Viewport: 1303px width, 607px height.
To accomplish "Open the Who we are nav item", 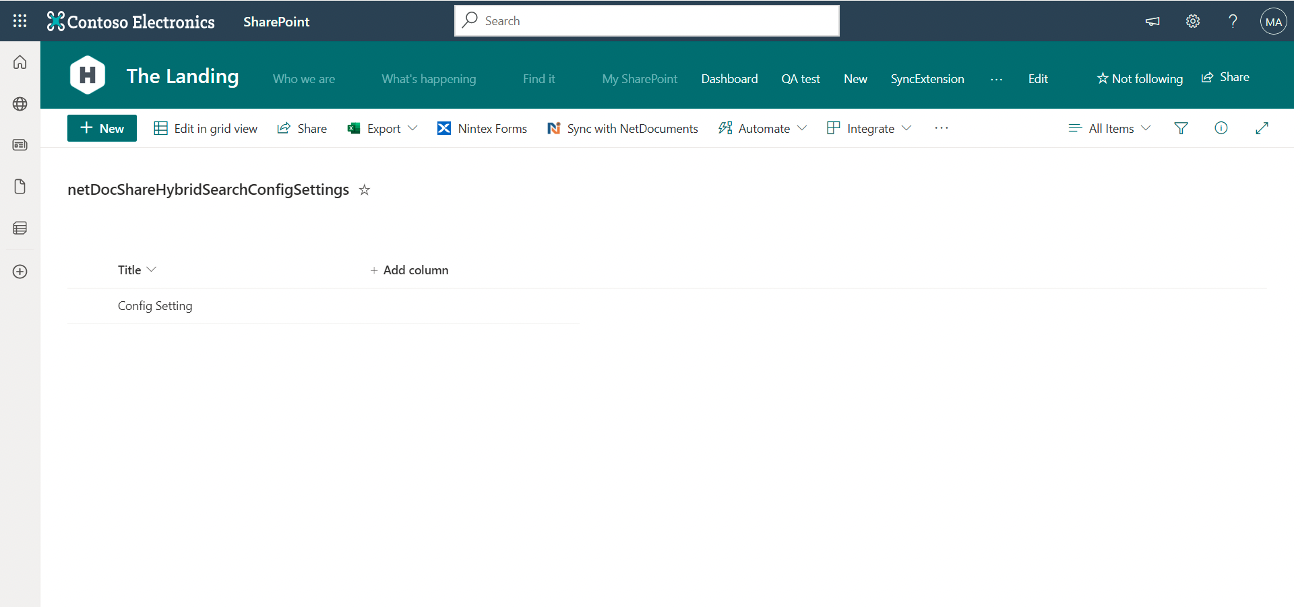I will coord(304,78).
